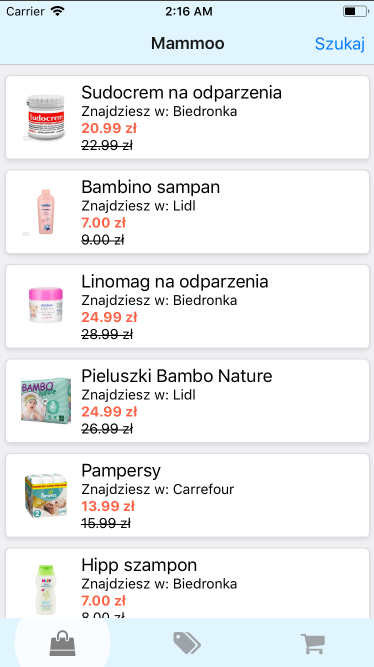
Task: Switch to the price tags tab
Action: coord(187,643)
